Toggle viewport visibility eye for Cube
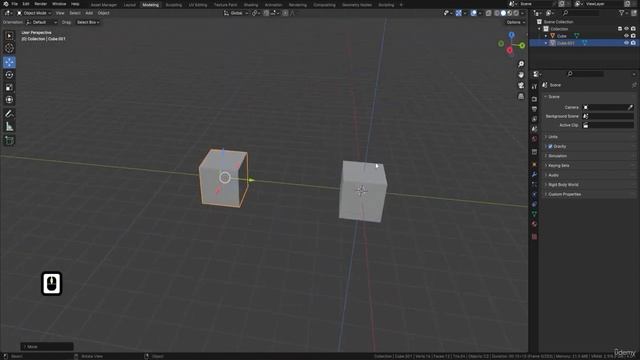The width and height of the screenshot is (640, 360). 627,36
